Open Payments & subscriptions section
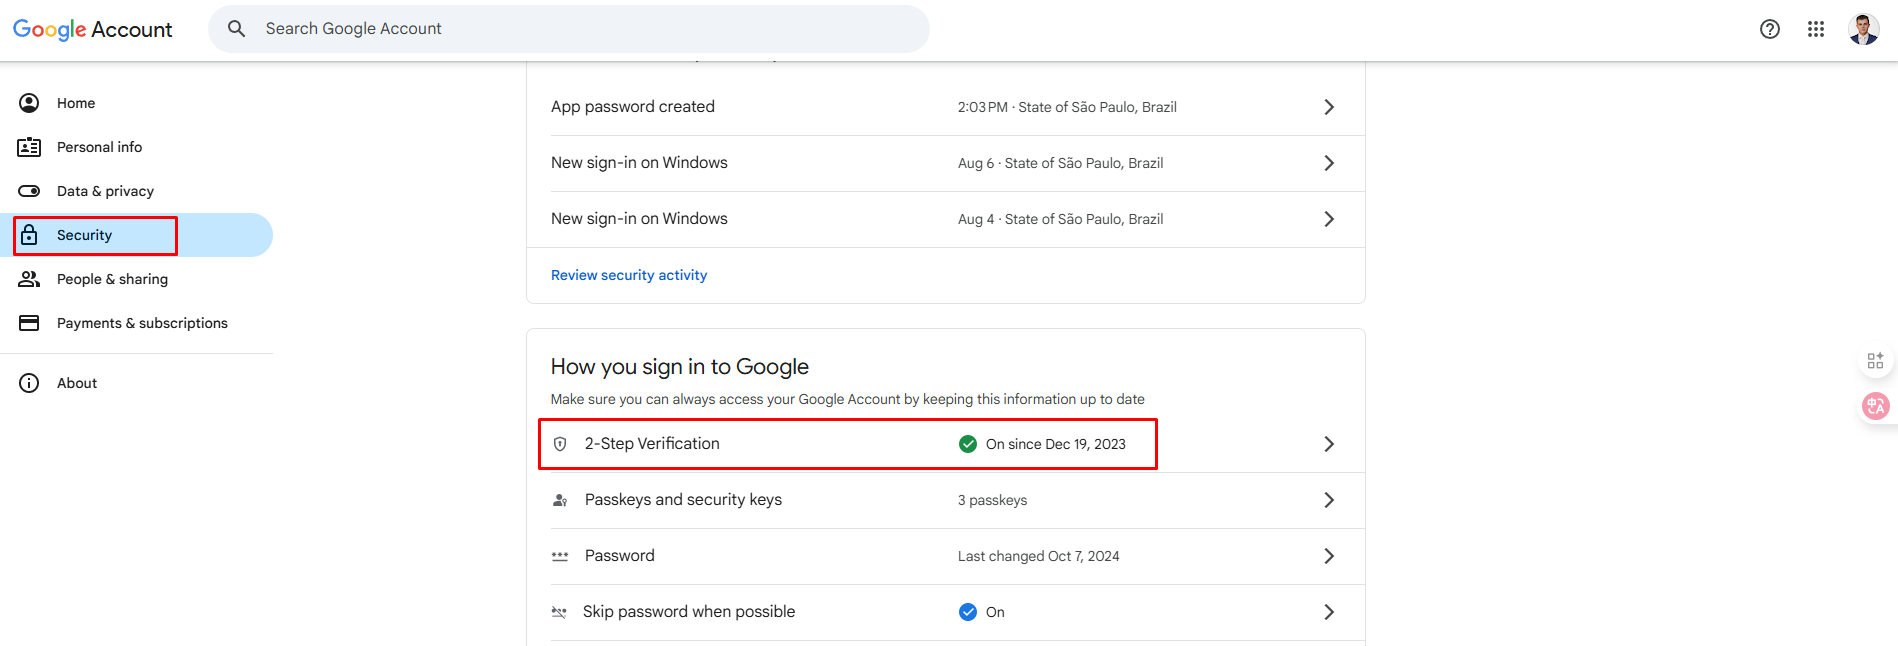The height and width of the screenshot is (646, 1898). click(x=136, y=323)
